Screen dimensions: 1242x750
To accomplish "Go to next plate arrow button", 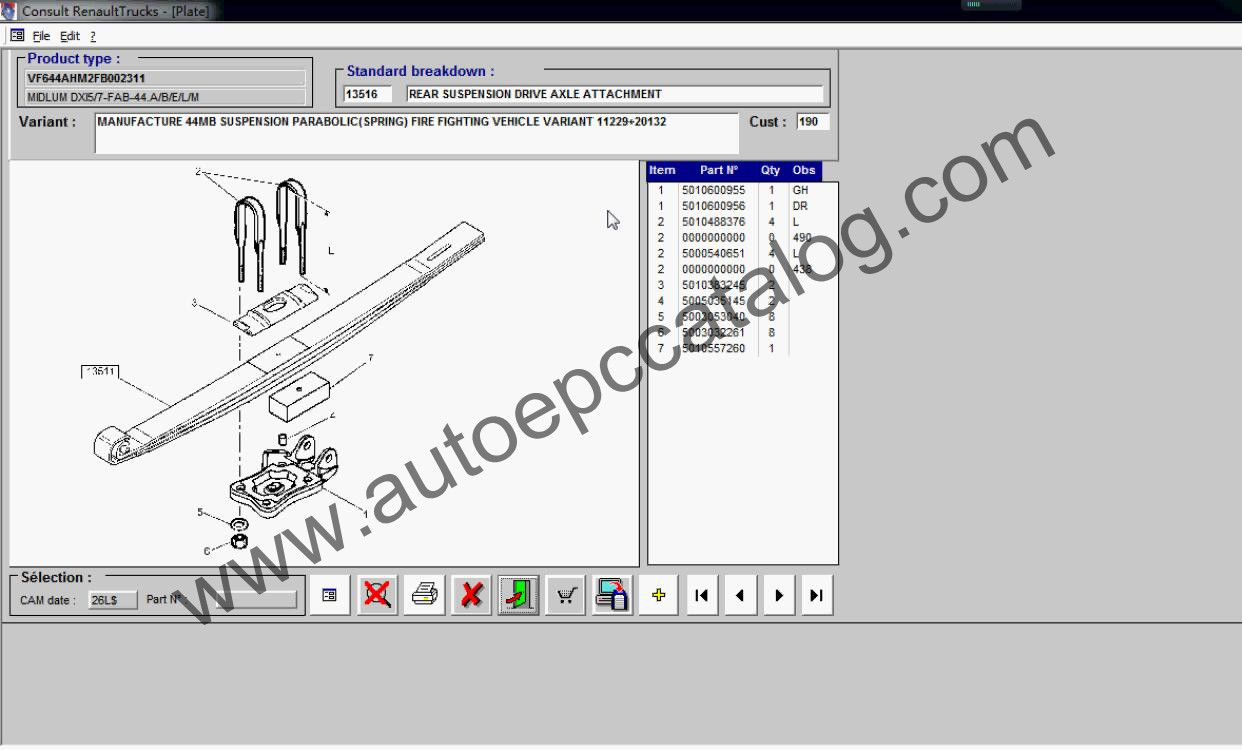I will pos(778,596).
